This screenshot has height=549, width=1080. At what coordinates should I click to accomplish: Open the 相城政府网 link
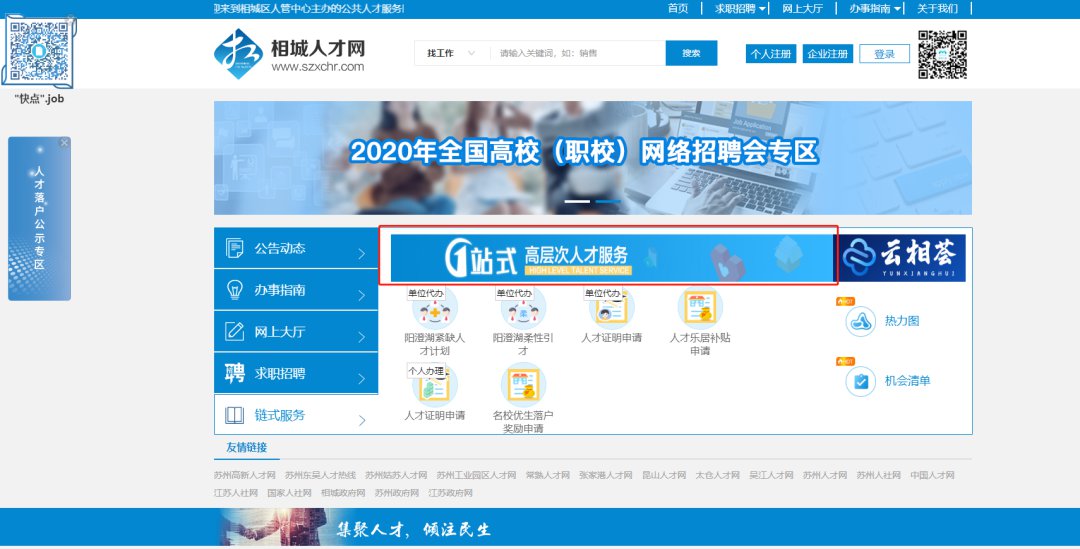point(343,493)
